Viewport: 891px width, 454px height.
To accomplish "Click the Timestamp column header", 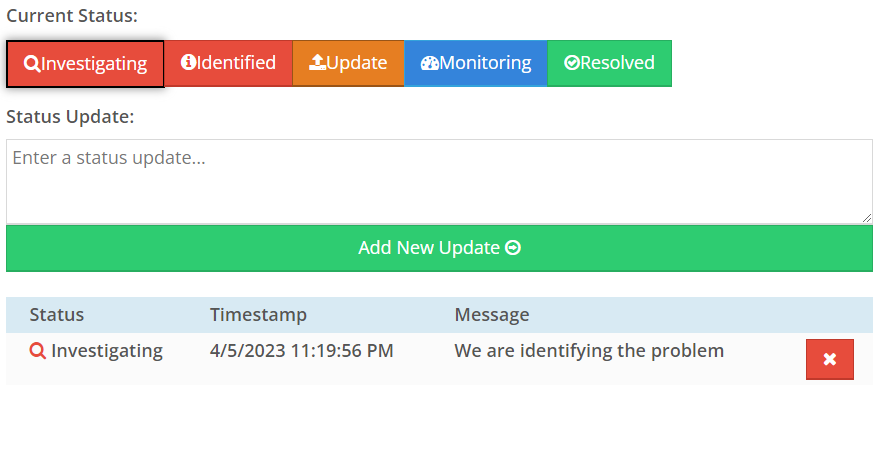I will pos(259,315).
